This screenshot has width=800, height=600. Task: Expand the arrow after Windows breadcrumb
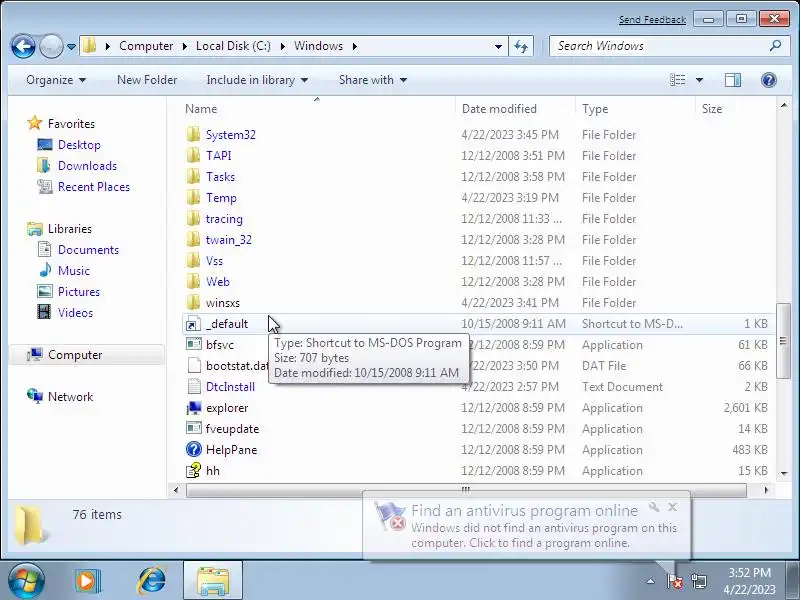click(x=355, y=46)
